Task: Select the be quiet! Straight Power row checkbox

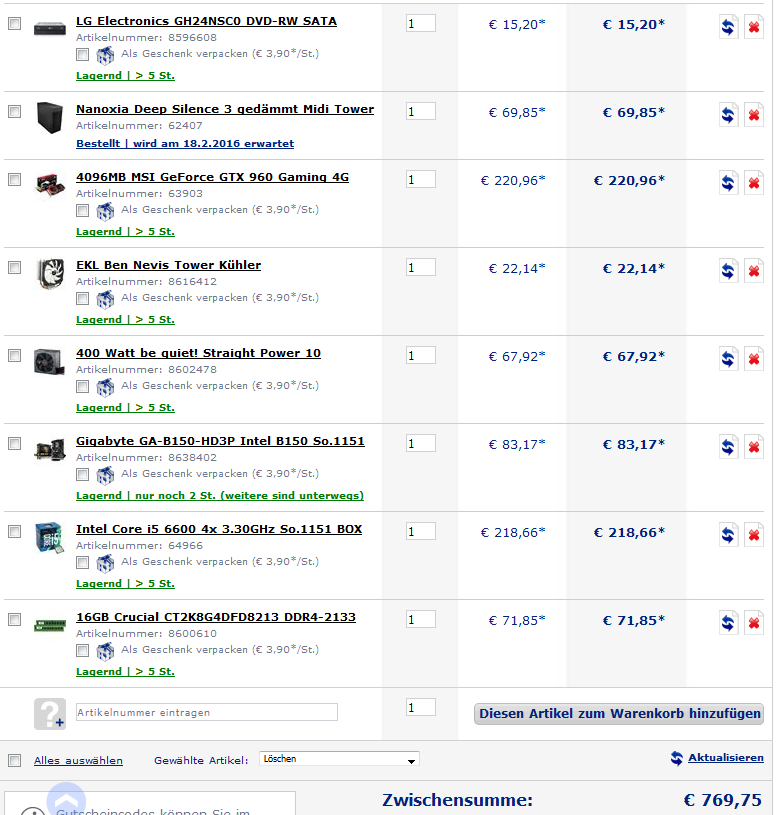Action: [15, 356]
